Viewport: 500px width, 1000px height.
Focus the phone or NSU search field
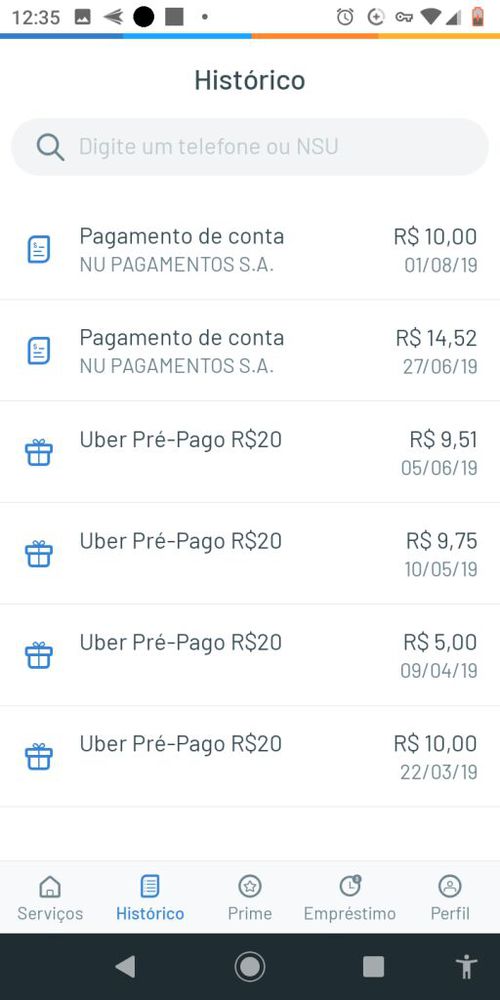pyautogui.click(x=250, y=147)
